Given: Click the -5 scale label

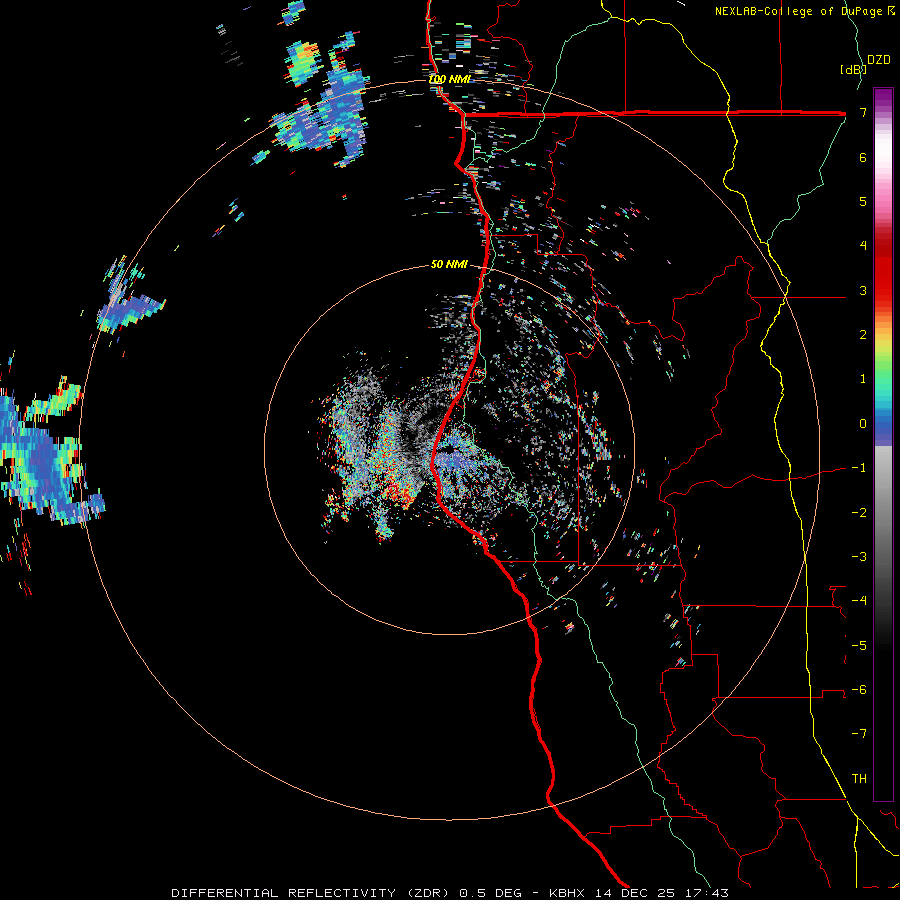Looking at the screenshot, I should [859, 646].
